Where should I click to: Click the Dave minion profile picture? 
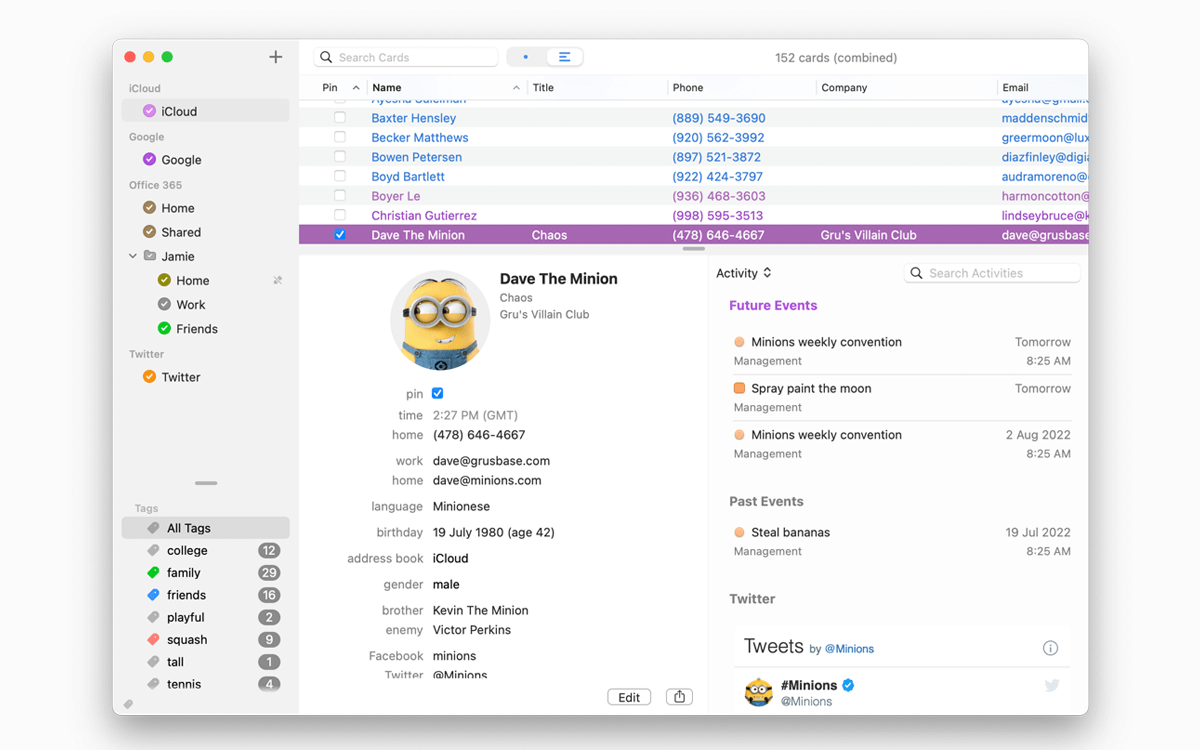[440, 320]
